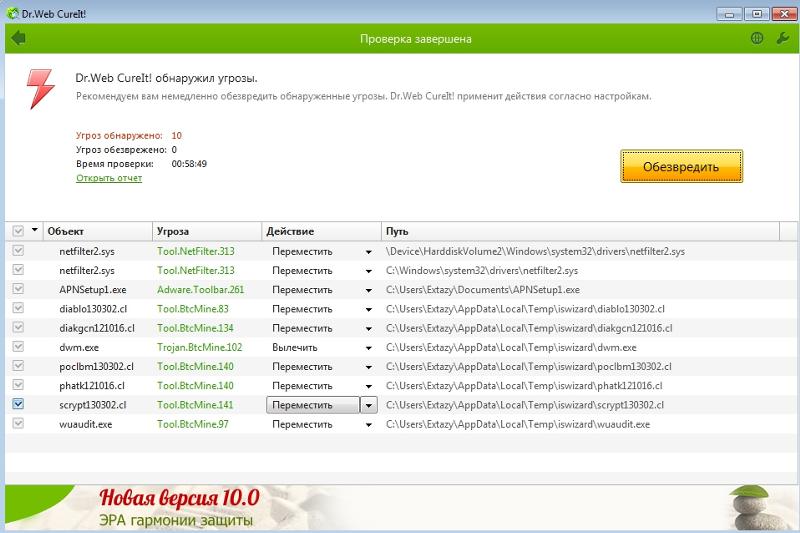This screenshot has width=800, height=533.
Task: Open the Открыть отчет report link
Action: pyautogui.click(x=109, y=178)
